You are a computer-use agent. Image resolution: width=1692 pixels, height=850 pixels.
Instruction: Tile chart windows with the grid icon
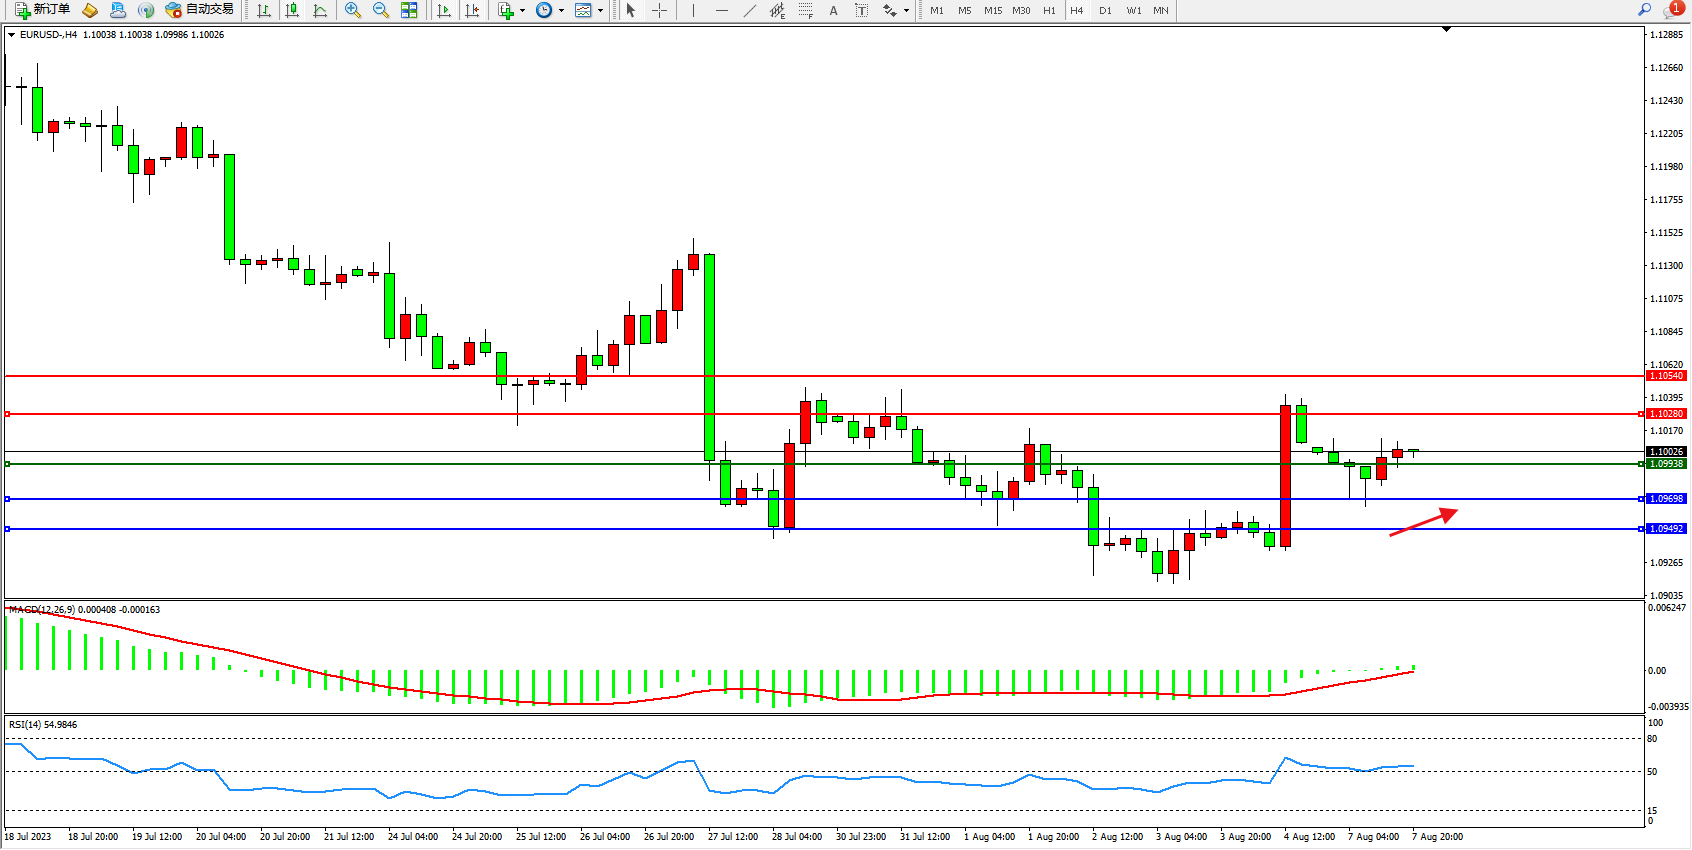click(x=409, y=10)
